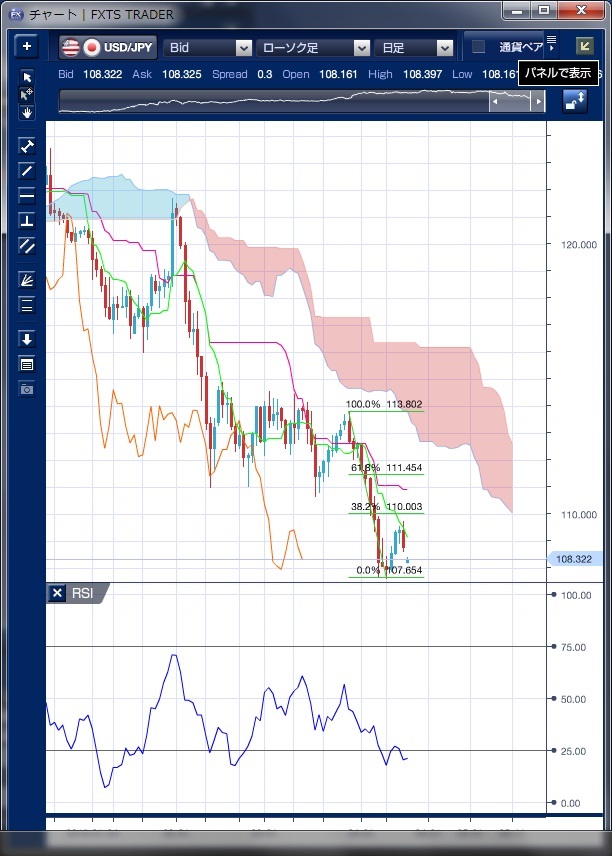Click the download arrow icon
The width and height of the screenshot is (612, 856).
pyautogui.click(x=27, y=339)
